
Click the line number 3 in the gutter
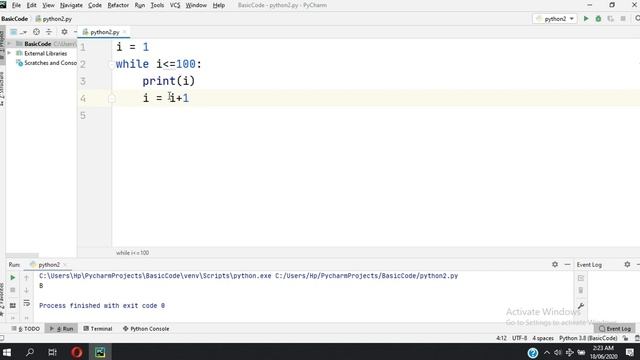[x=83, y=81]
